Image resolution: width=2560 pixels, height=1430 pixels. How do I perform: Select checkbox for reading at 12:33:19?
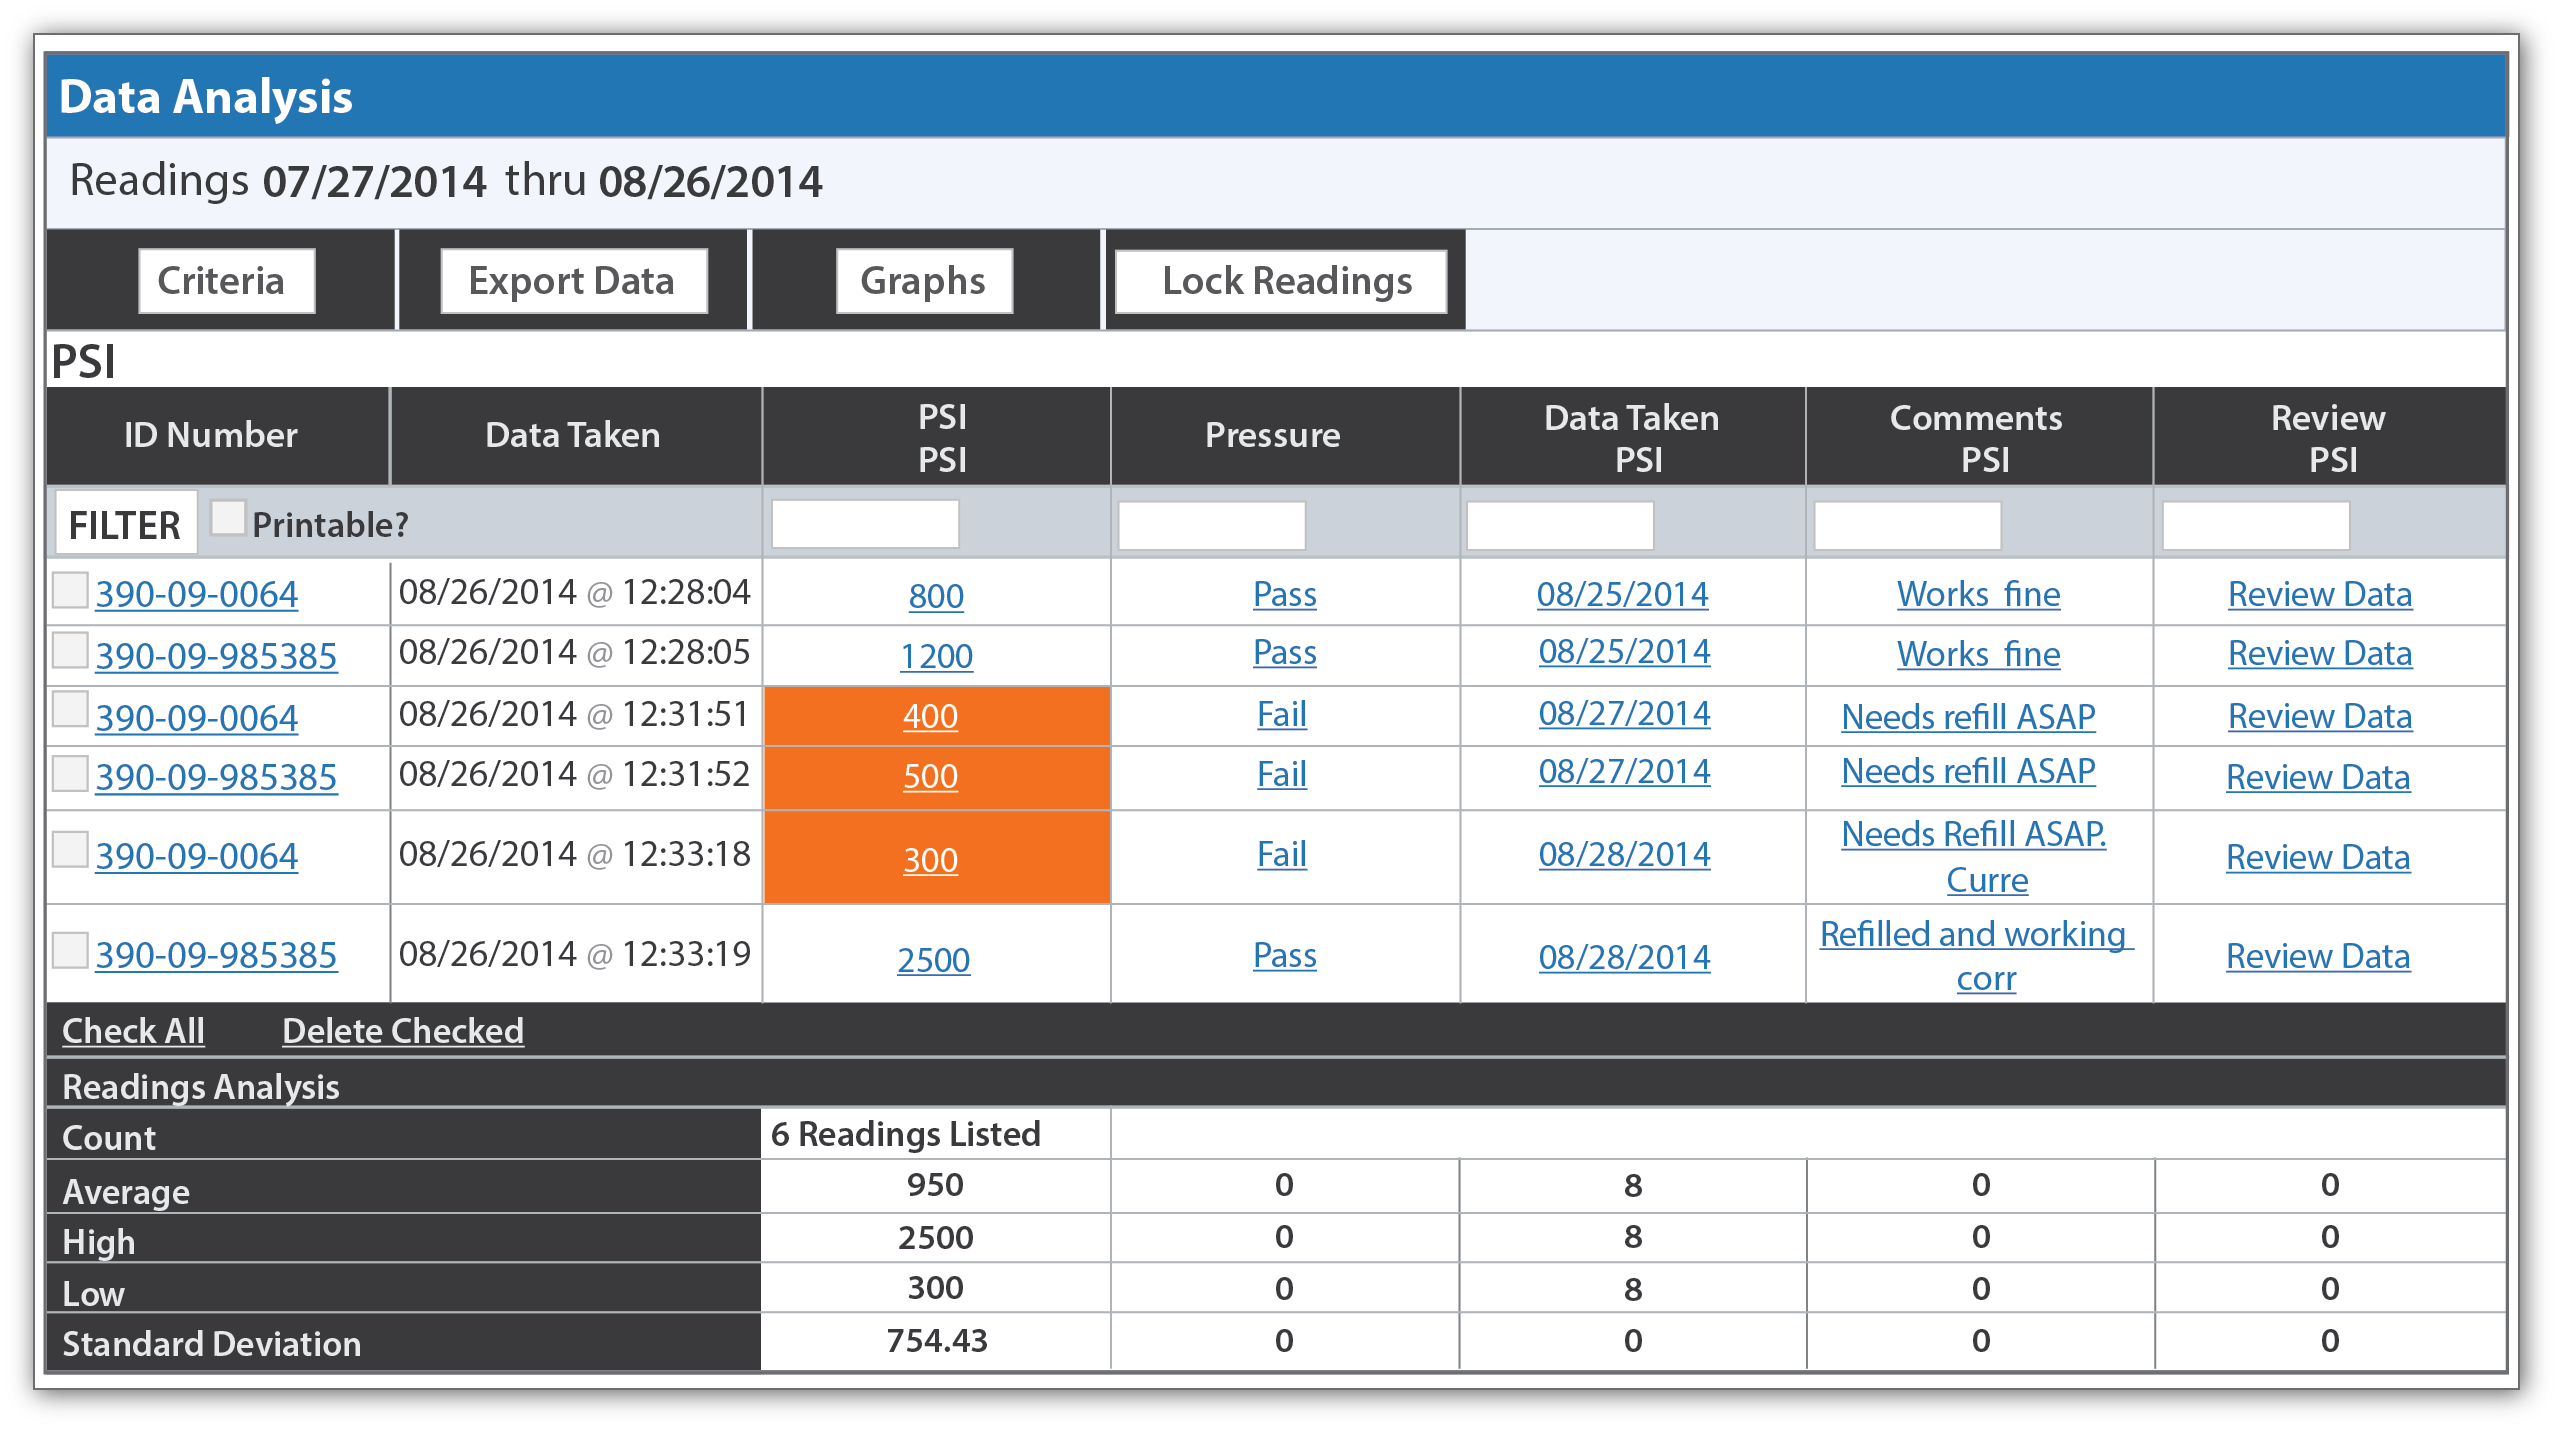pyautogui.click(x=70, y=951)
